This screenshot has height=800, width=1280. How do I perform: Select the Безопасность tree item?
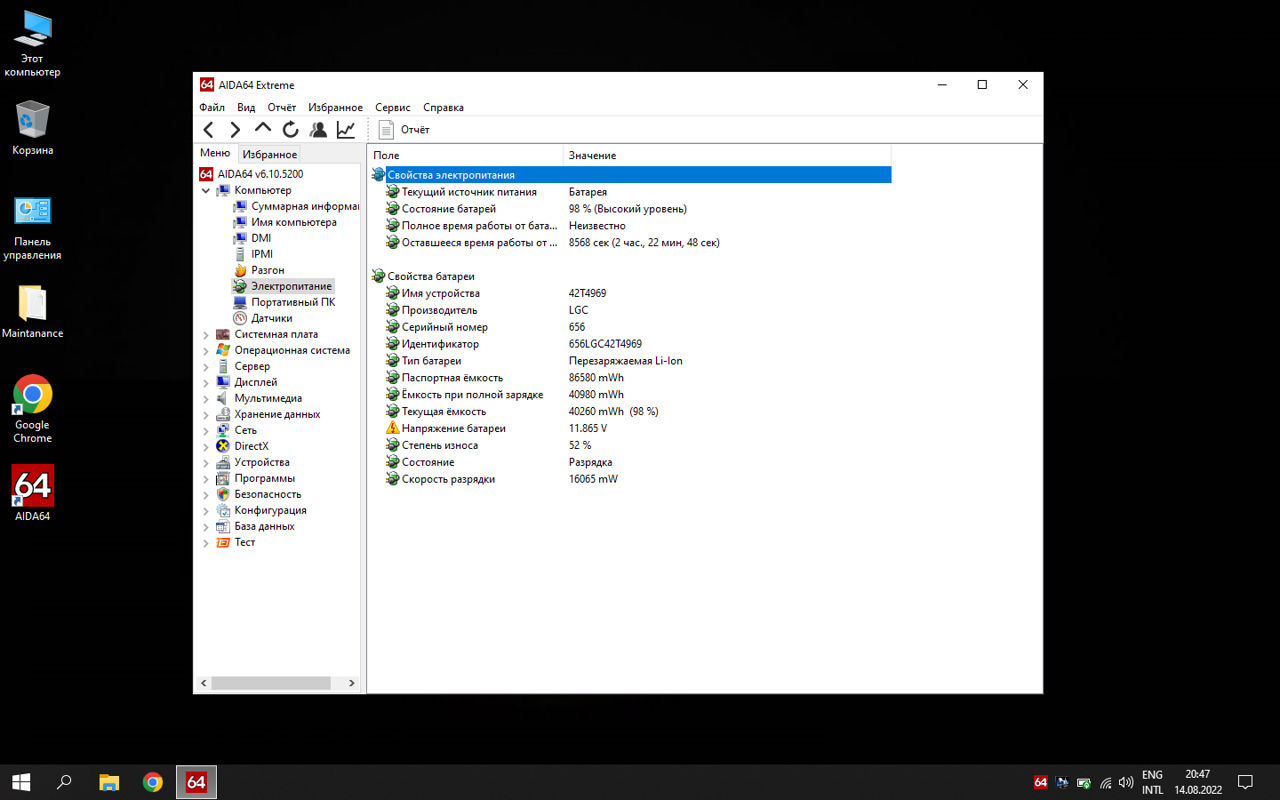point(258,494)
